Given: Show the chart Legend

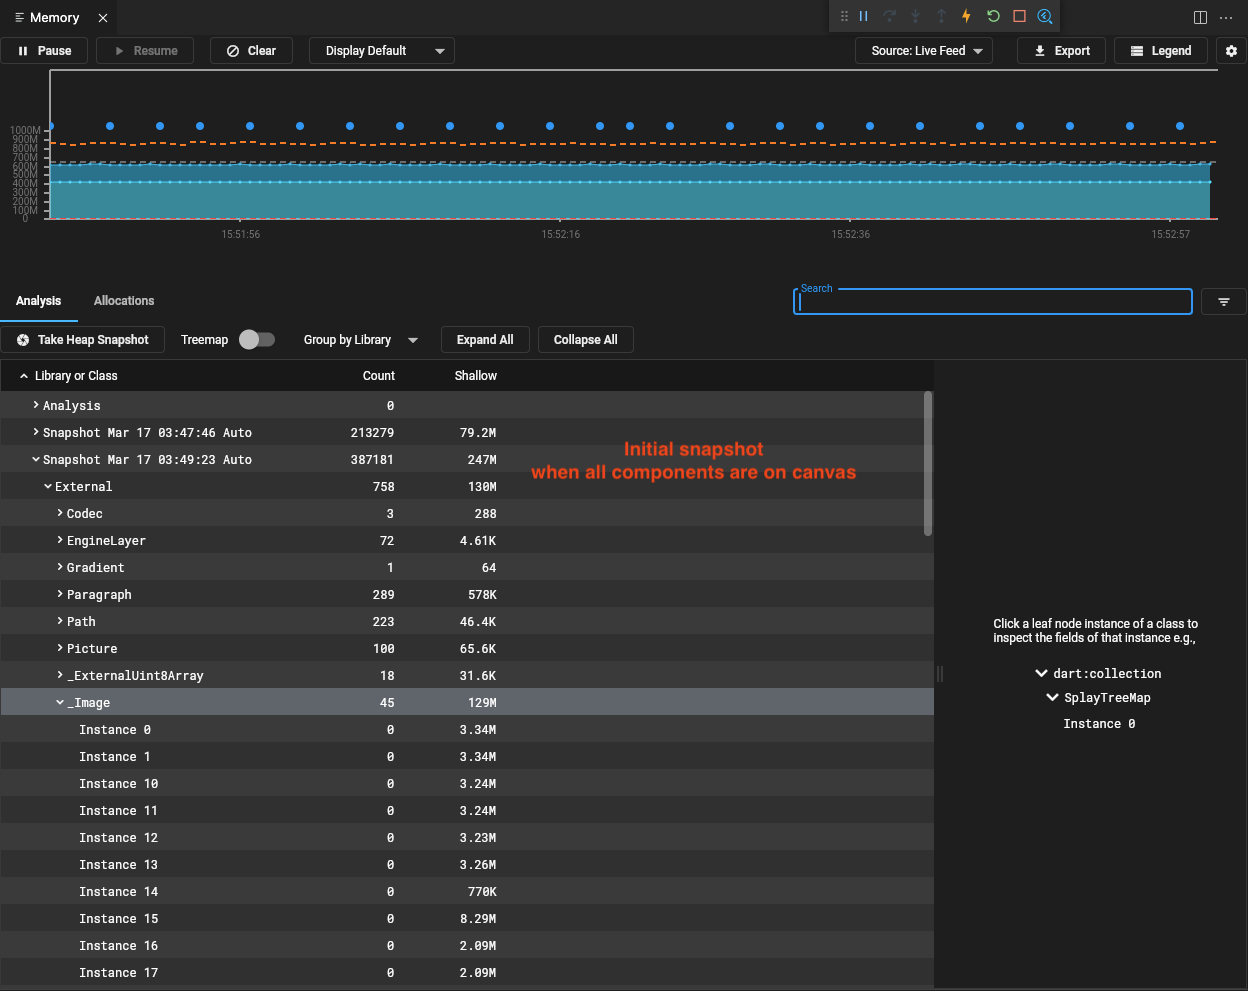Looking at the screenshot, I should coord(1161,51).
